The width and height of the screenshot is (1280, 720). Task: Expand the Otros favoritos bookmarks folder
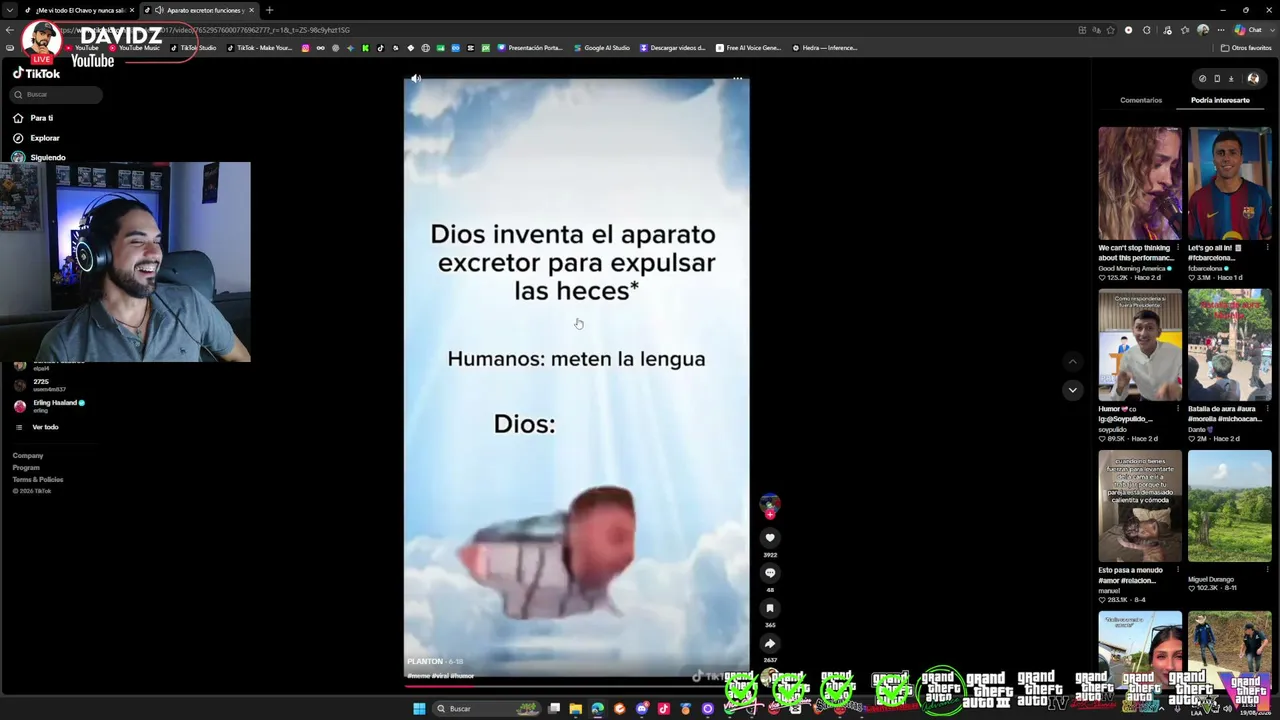[x=1246, y=48]
